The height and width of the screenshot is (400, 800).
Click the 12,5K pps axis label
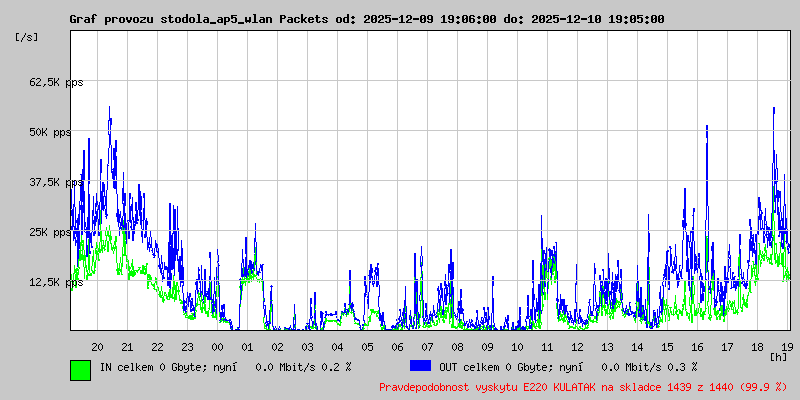(56, 283)
